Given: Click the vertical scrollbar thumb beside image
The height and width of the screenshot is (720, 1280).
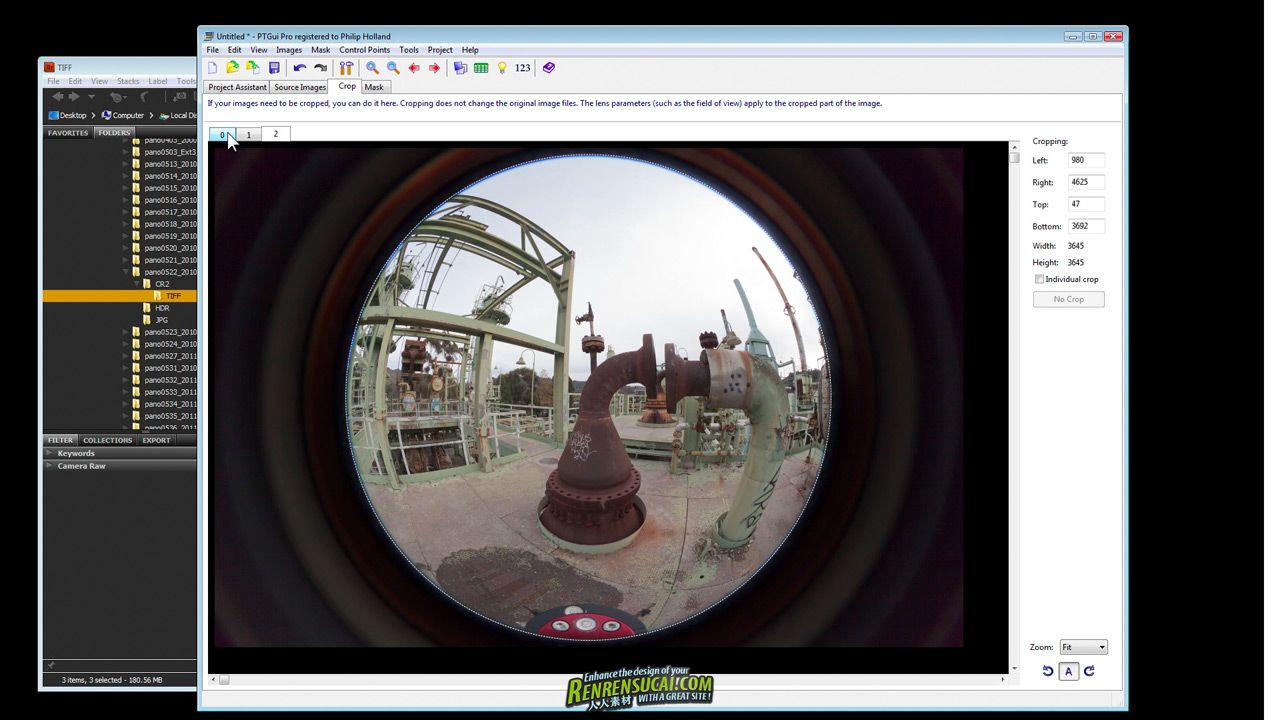Looking at the screenshot, I should tap(1014, 157).
